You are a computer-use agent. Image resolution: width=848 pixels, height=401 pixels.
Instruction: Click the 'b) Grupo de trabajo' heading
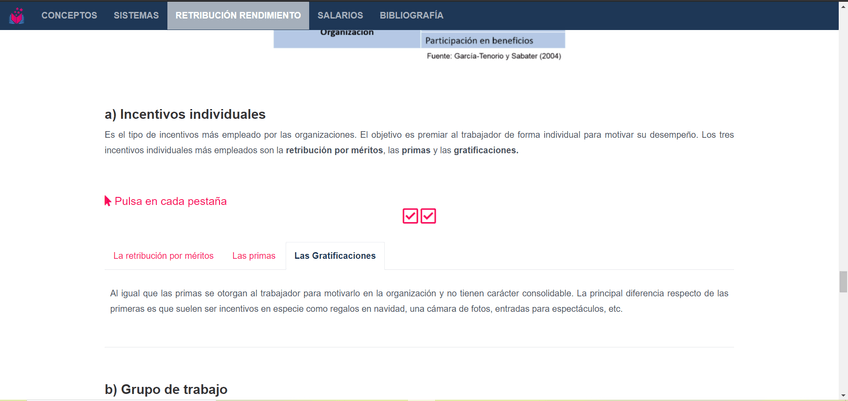click(166, 390)
